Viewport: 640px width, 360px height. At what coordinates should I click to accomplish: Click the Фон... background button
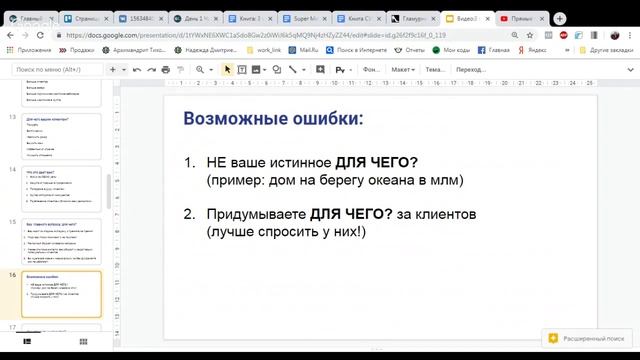(x=371, y=70)
